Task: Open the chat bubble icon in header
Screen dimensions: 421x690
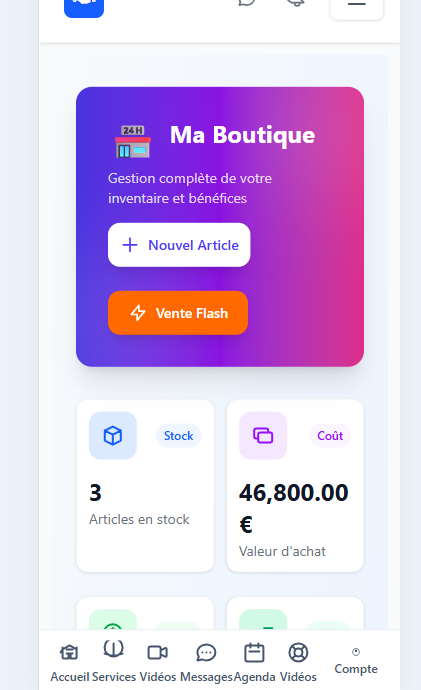Action: pos(247,3)
